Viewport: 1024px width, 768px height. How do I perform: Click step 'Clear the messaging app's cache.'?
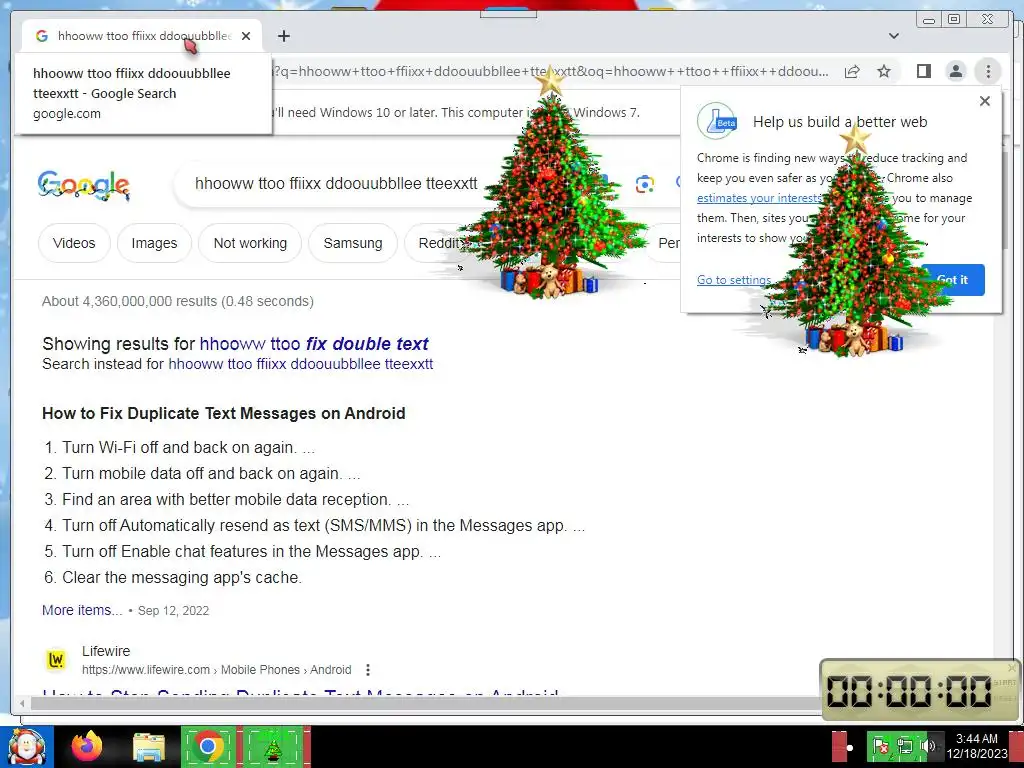coord(182,577)
